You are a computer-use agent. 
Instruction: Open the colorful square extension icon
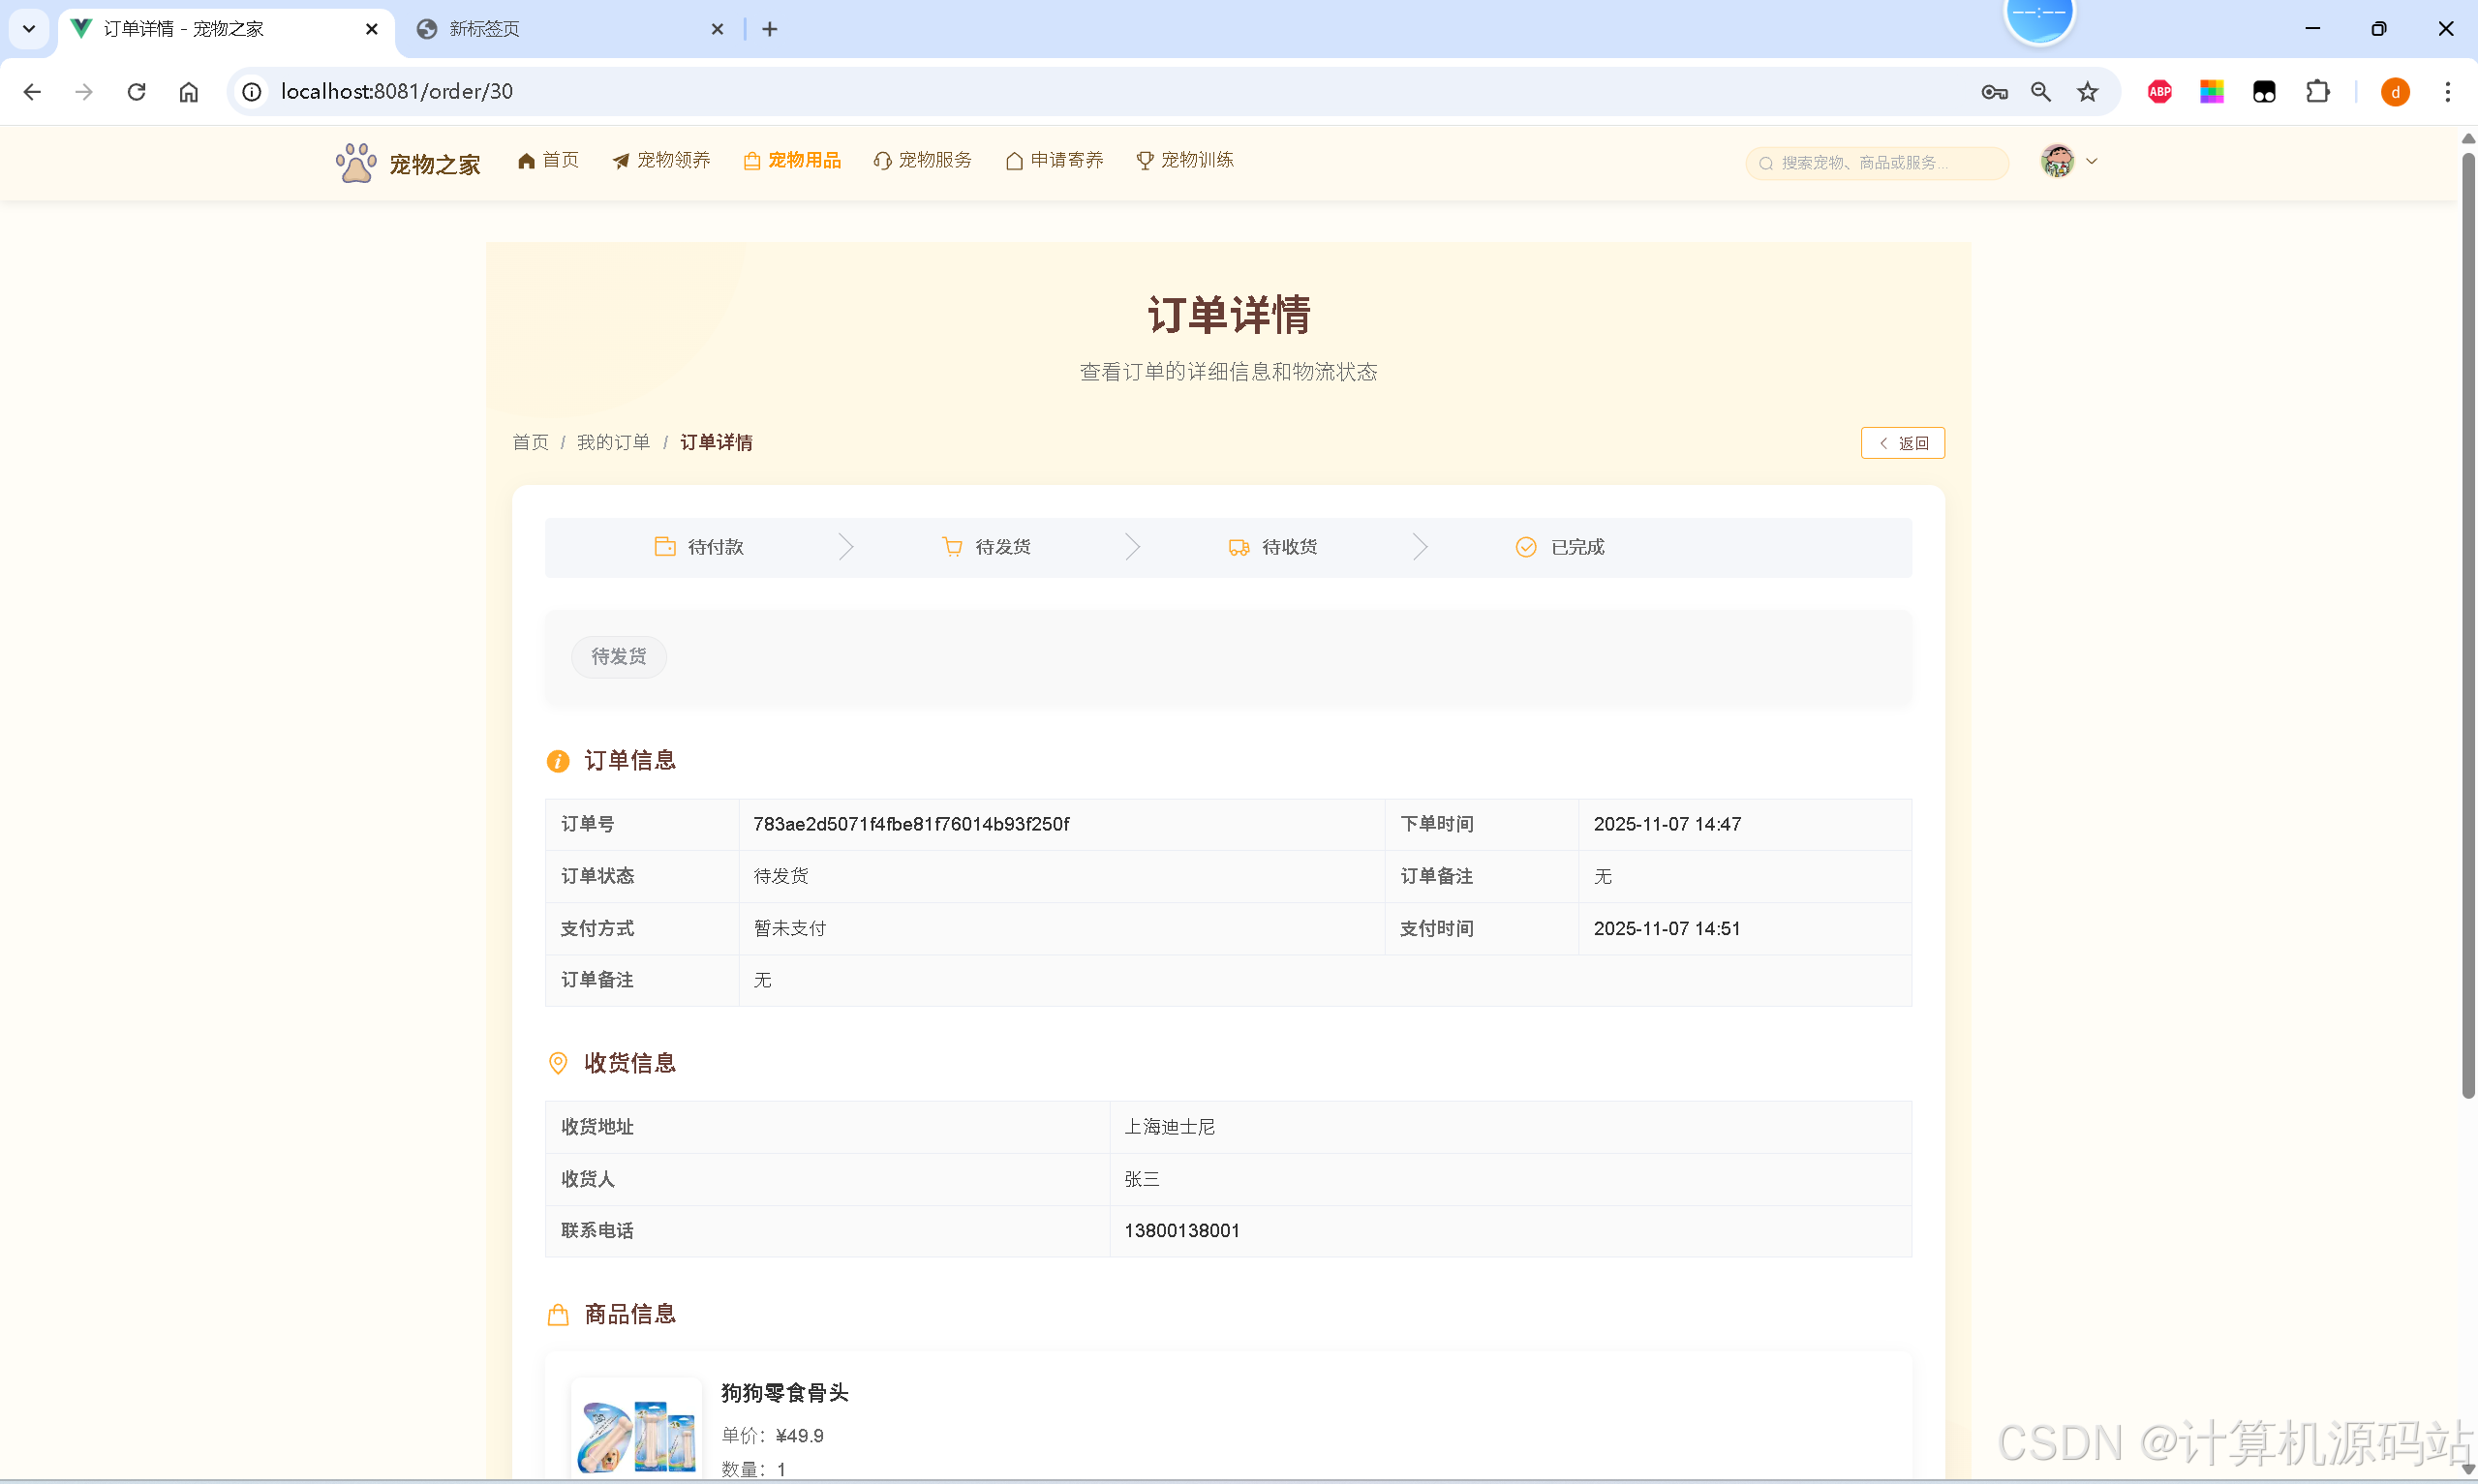[2212, 92]
